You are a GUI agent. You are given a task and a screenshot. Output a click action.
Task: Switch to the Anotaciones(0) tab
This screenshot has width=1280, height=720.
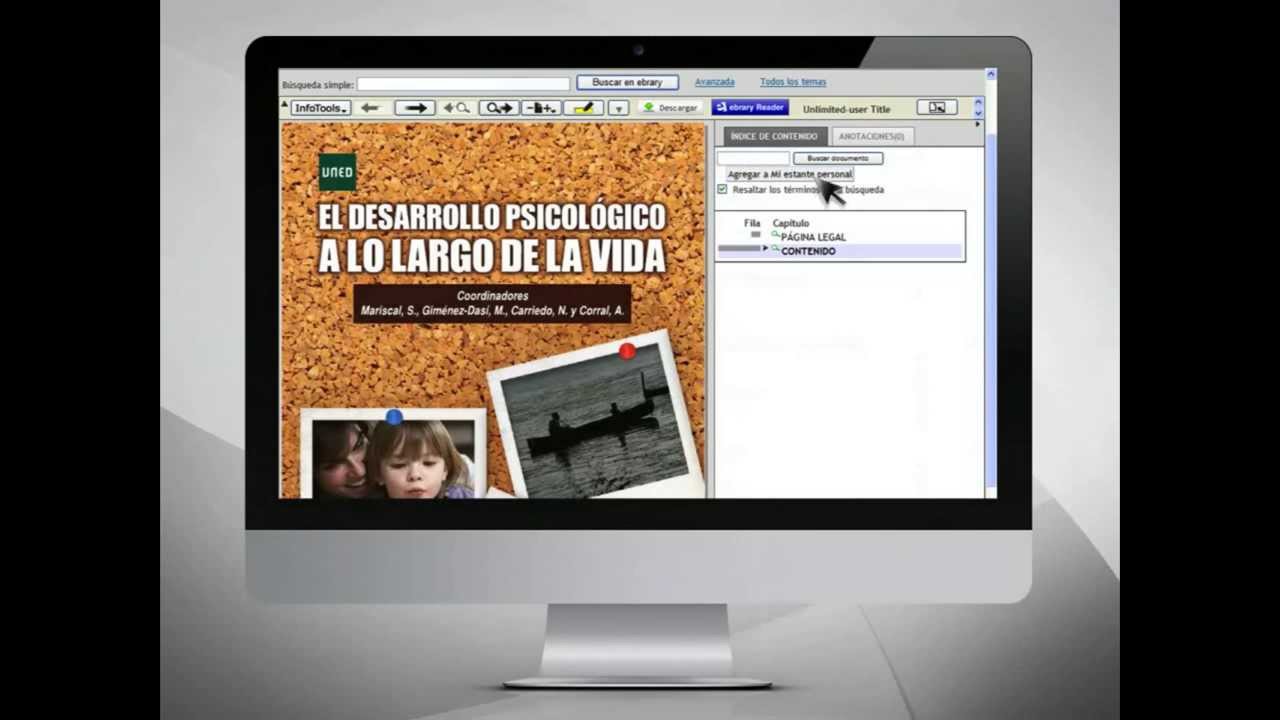(871, 136)
